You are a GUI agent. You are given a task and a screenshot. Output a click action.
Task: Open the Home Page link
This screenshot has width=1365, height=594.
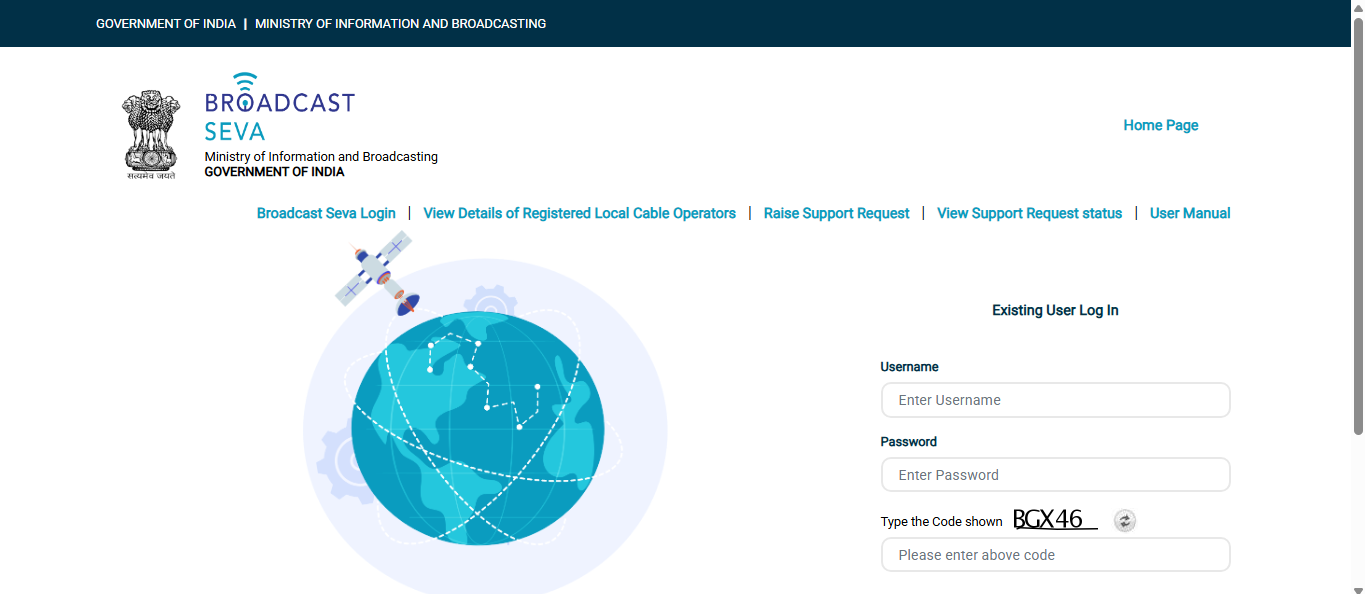[x=1160, y=125]
